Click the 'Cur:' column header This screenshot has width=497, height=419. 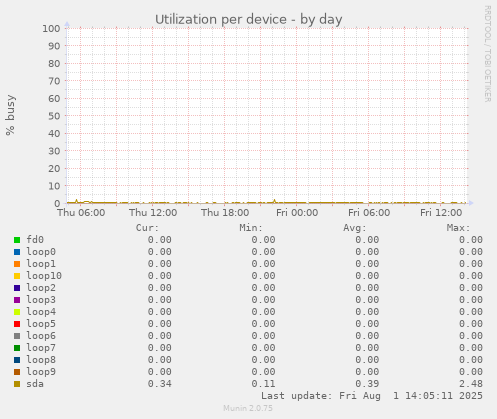pyautogui.click(x=147, y=228)
